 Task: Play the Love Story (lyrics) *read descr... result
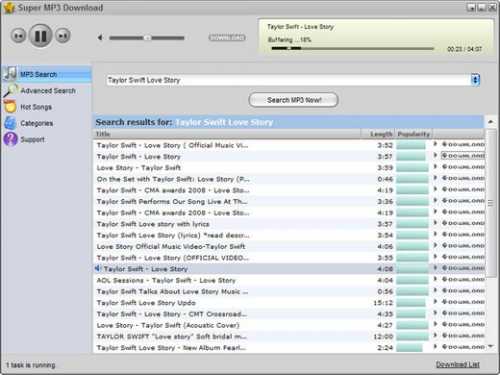click(x=435, y=234)
